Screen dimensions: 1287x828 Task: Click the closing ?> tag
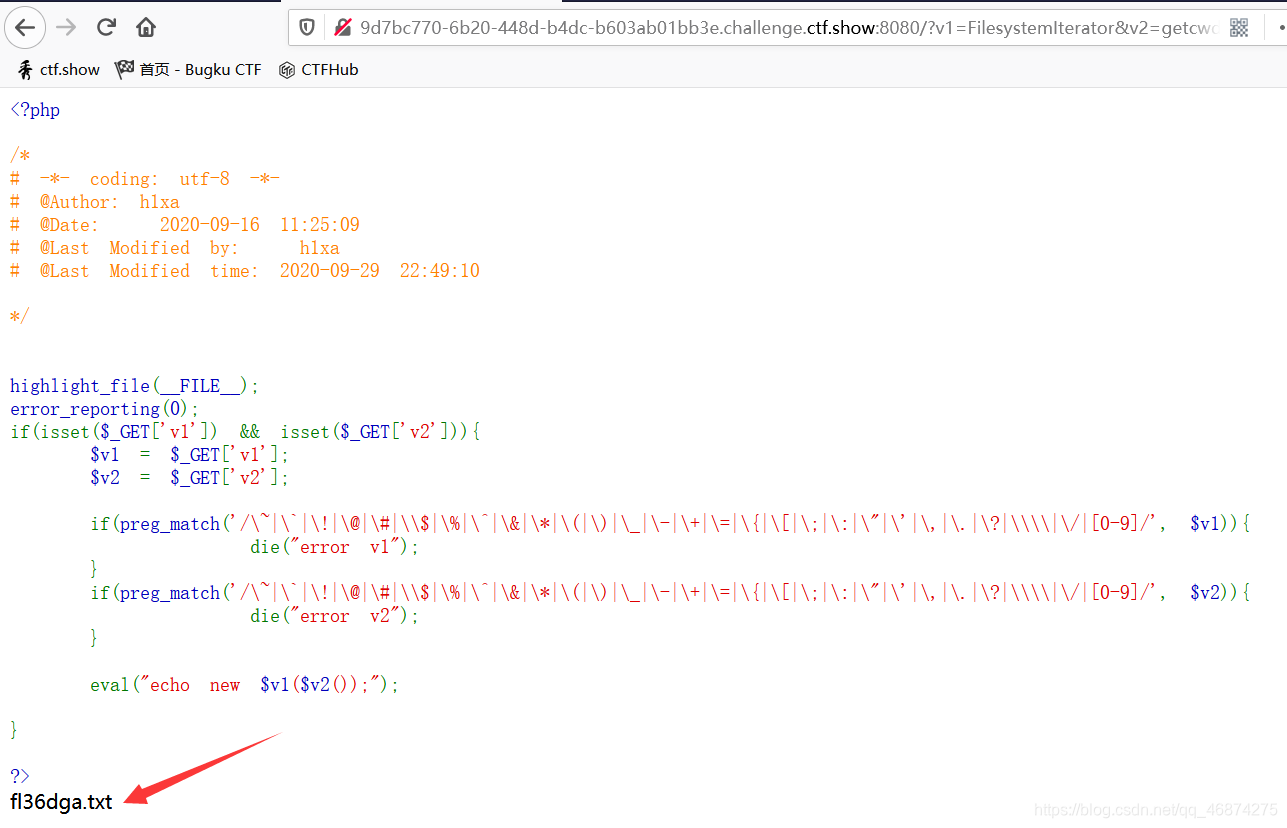tap(20, 776)
